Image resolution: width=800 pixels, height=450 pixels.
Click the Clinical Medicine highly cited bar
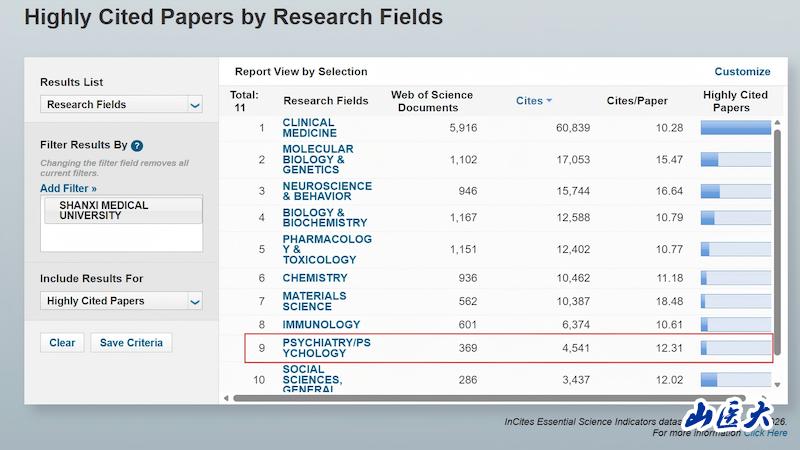coord(735,128)
